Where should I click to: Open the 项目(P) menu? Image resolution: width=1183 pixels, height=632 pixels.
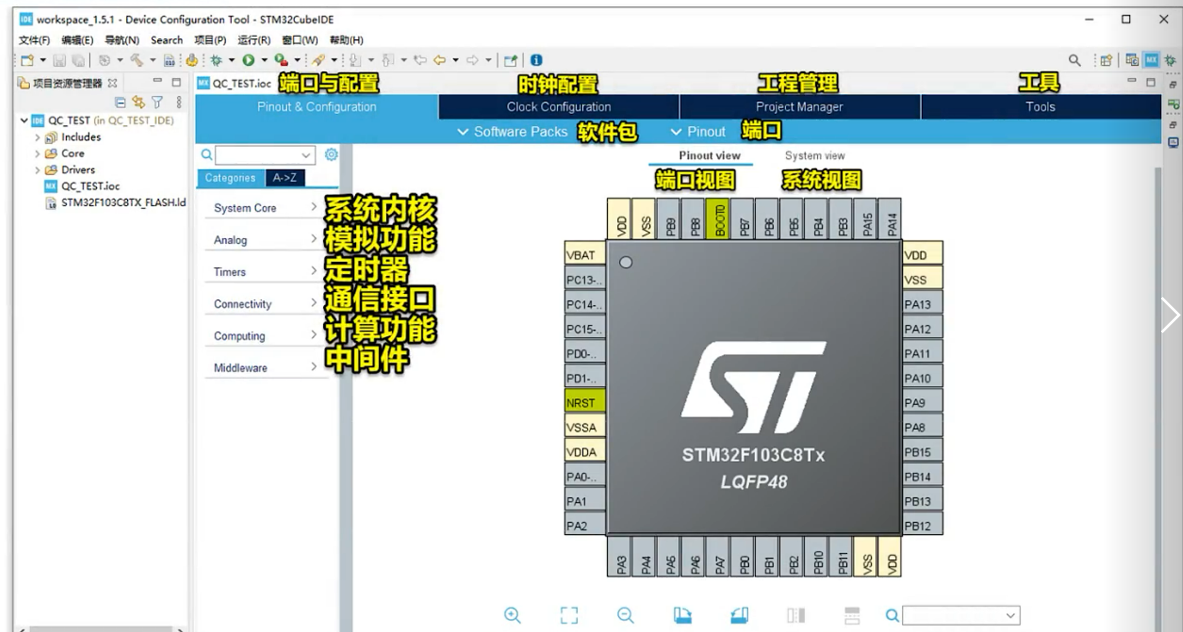pos(210,40)
